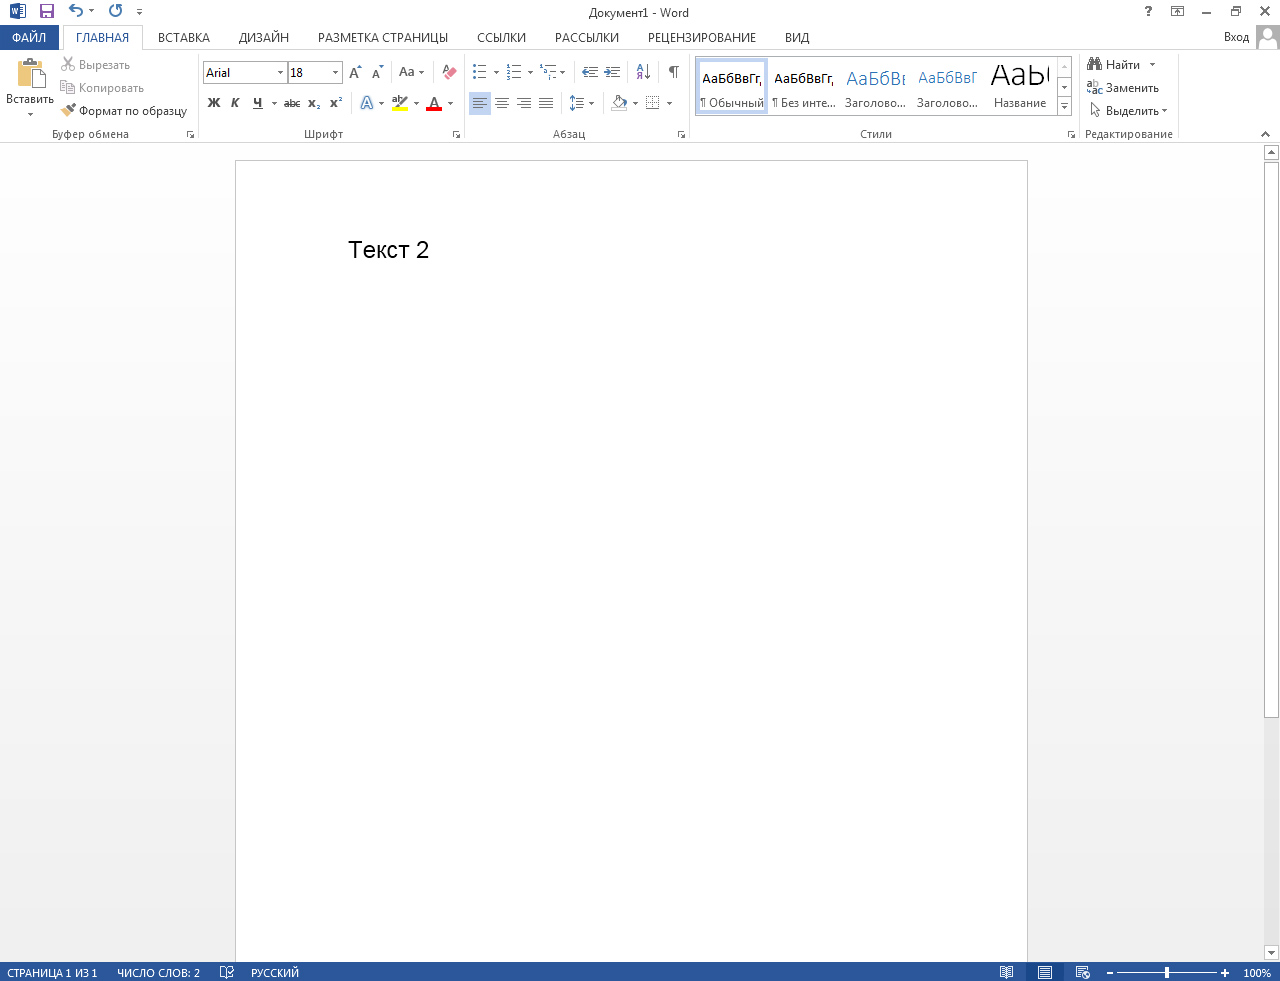Image resolution: width=1280 pixels, height=981 pixels.
Task: Open the ФАЙЛ tab
Action: pyautogui.click(x=29, y=38)
